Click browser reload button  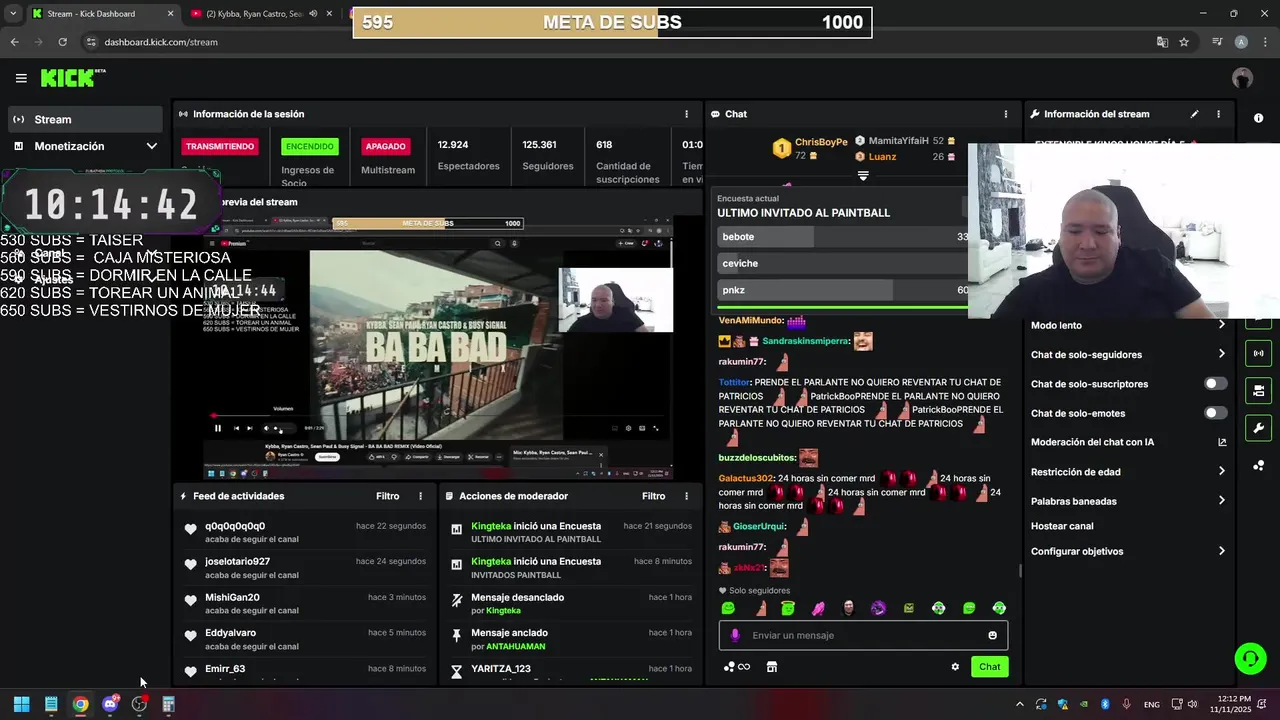pos(62,42)
